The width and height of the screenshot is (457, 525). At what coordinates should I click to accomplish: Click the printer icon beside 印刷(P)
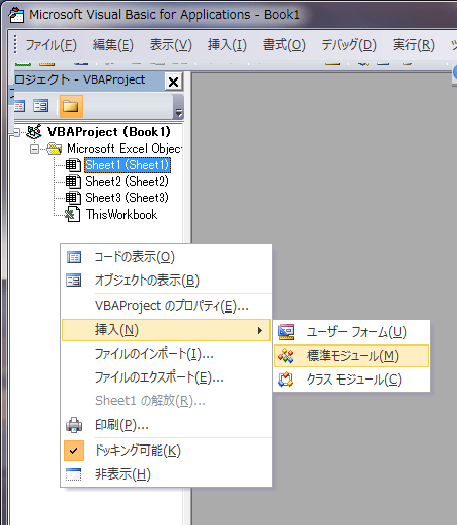(x=74, y=425)
